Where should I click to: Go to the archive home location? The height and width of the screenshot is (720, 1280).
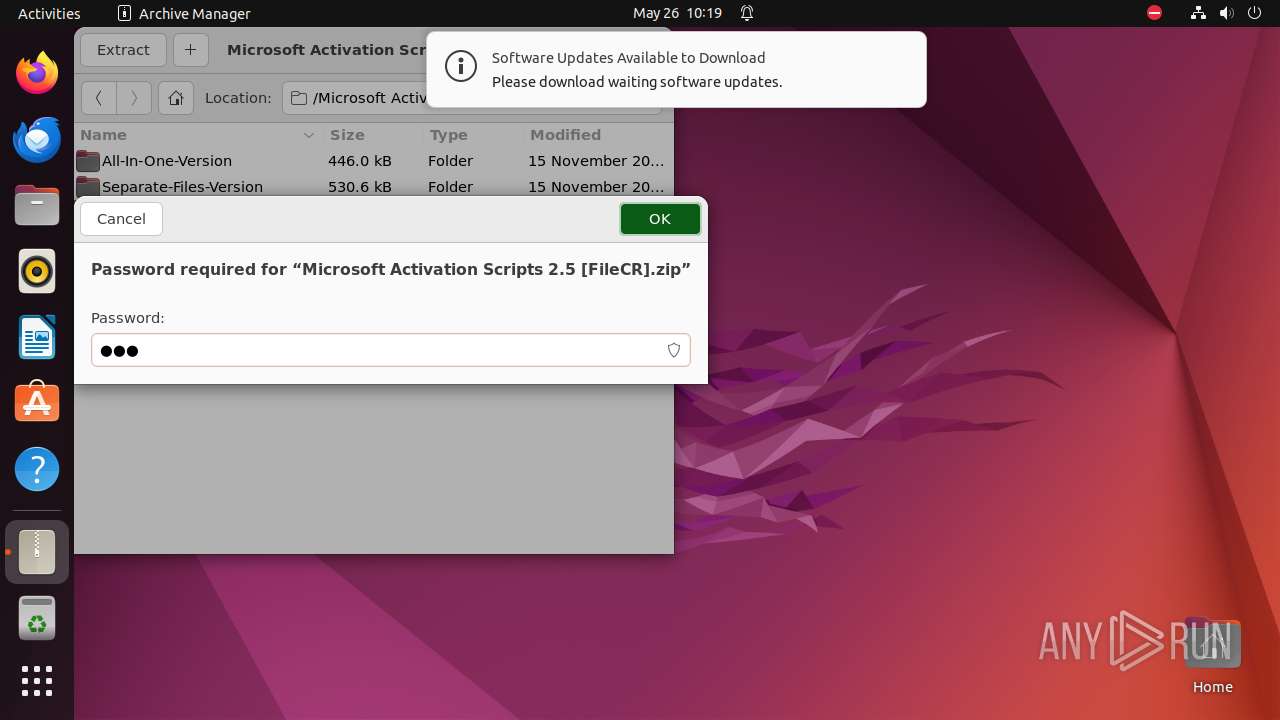176,98
